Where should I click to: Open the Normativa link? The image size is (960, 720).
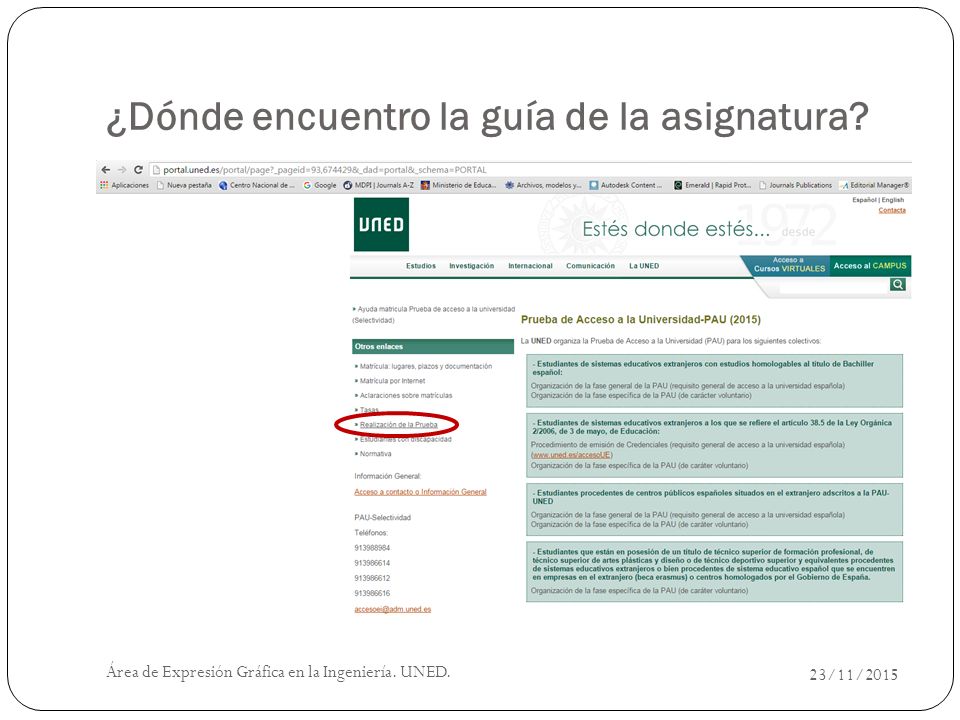pyautogui.click(x=375, y=454)
